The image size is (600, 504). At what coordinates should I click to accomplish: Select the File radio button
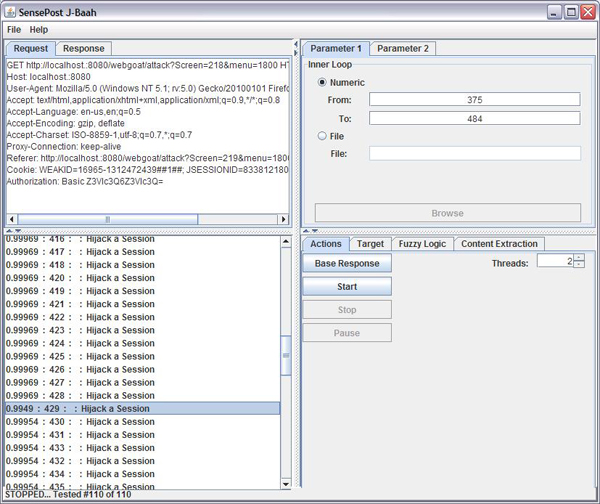(322, 136)
